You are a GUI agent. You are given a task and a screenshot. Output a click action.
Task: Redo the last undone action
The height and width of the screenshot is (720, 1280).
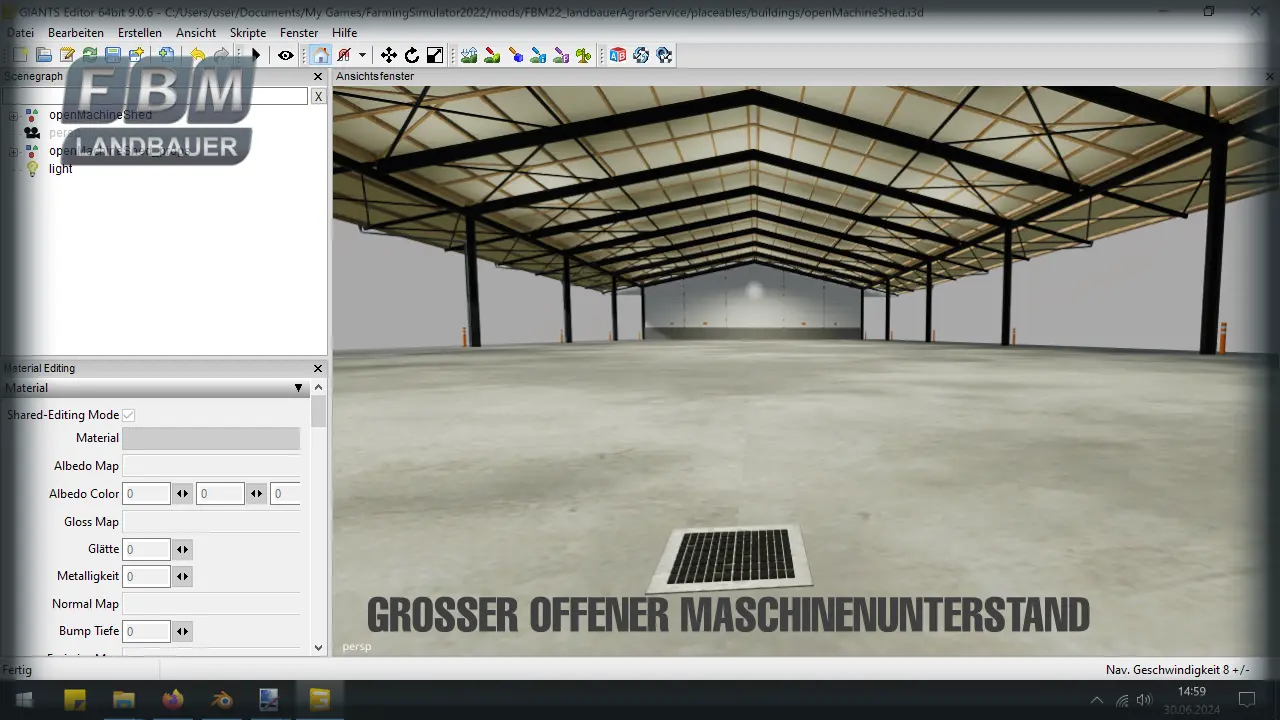point(220,55)
